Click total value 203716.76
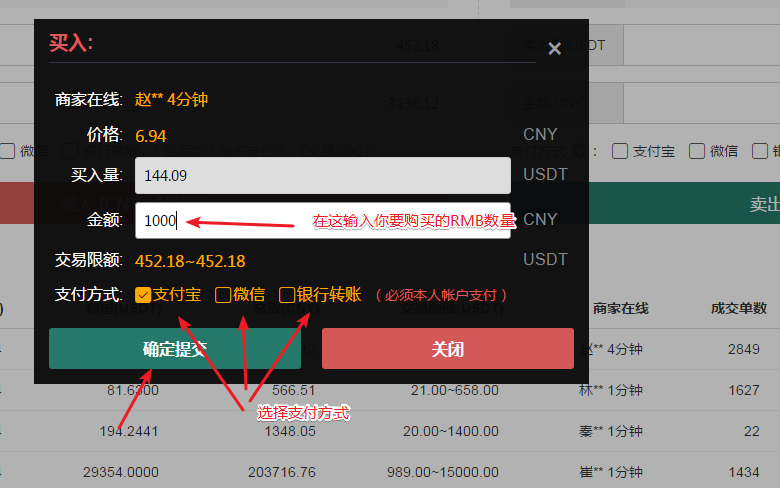The height and width of the screenshot is (488, 780). pyautogui.click(x=282, y=472)
